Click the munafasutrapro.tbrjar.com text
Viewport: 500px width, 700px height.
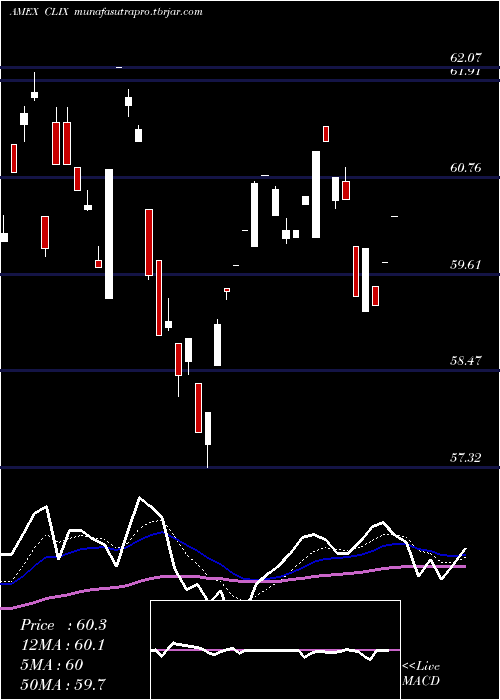pos(139,12)
